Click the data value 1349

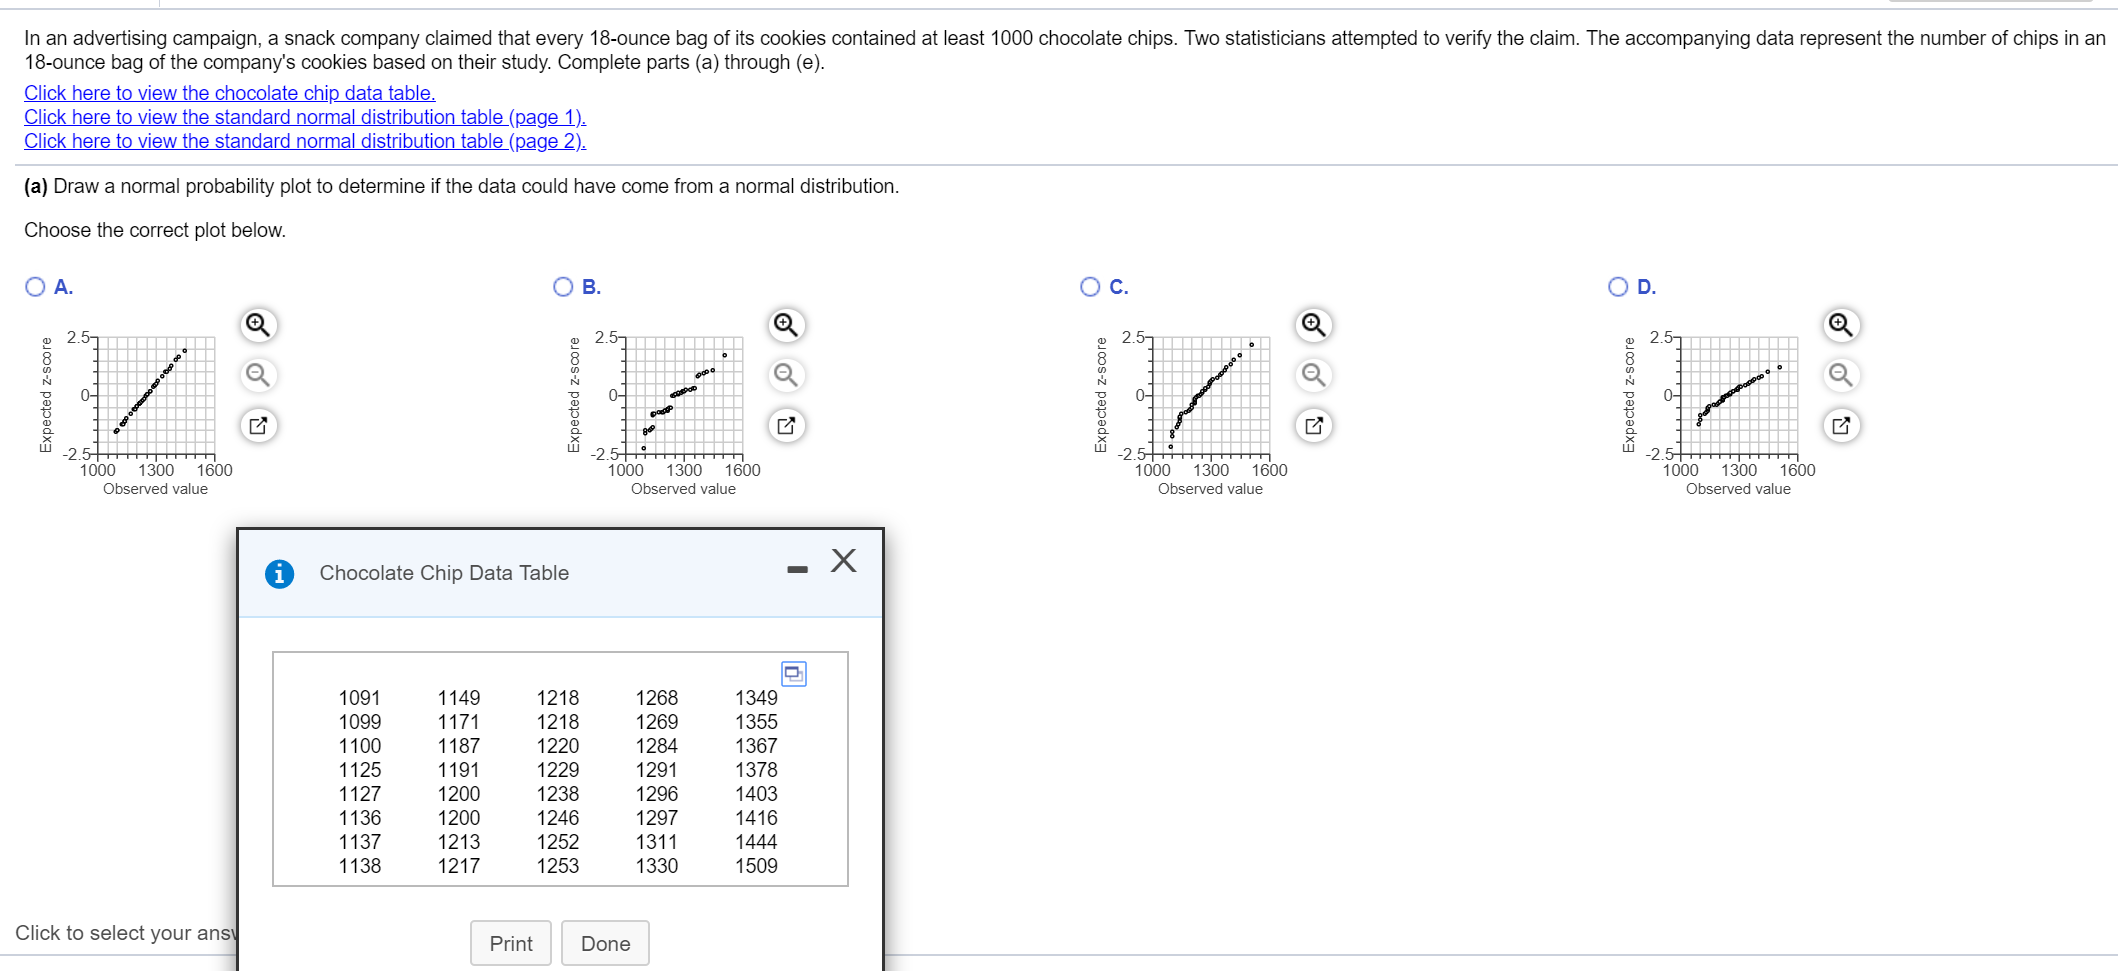point(756,698)
